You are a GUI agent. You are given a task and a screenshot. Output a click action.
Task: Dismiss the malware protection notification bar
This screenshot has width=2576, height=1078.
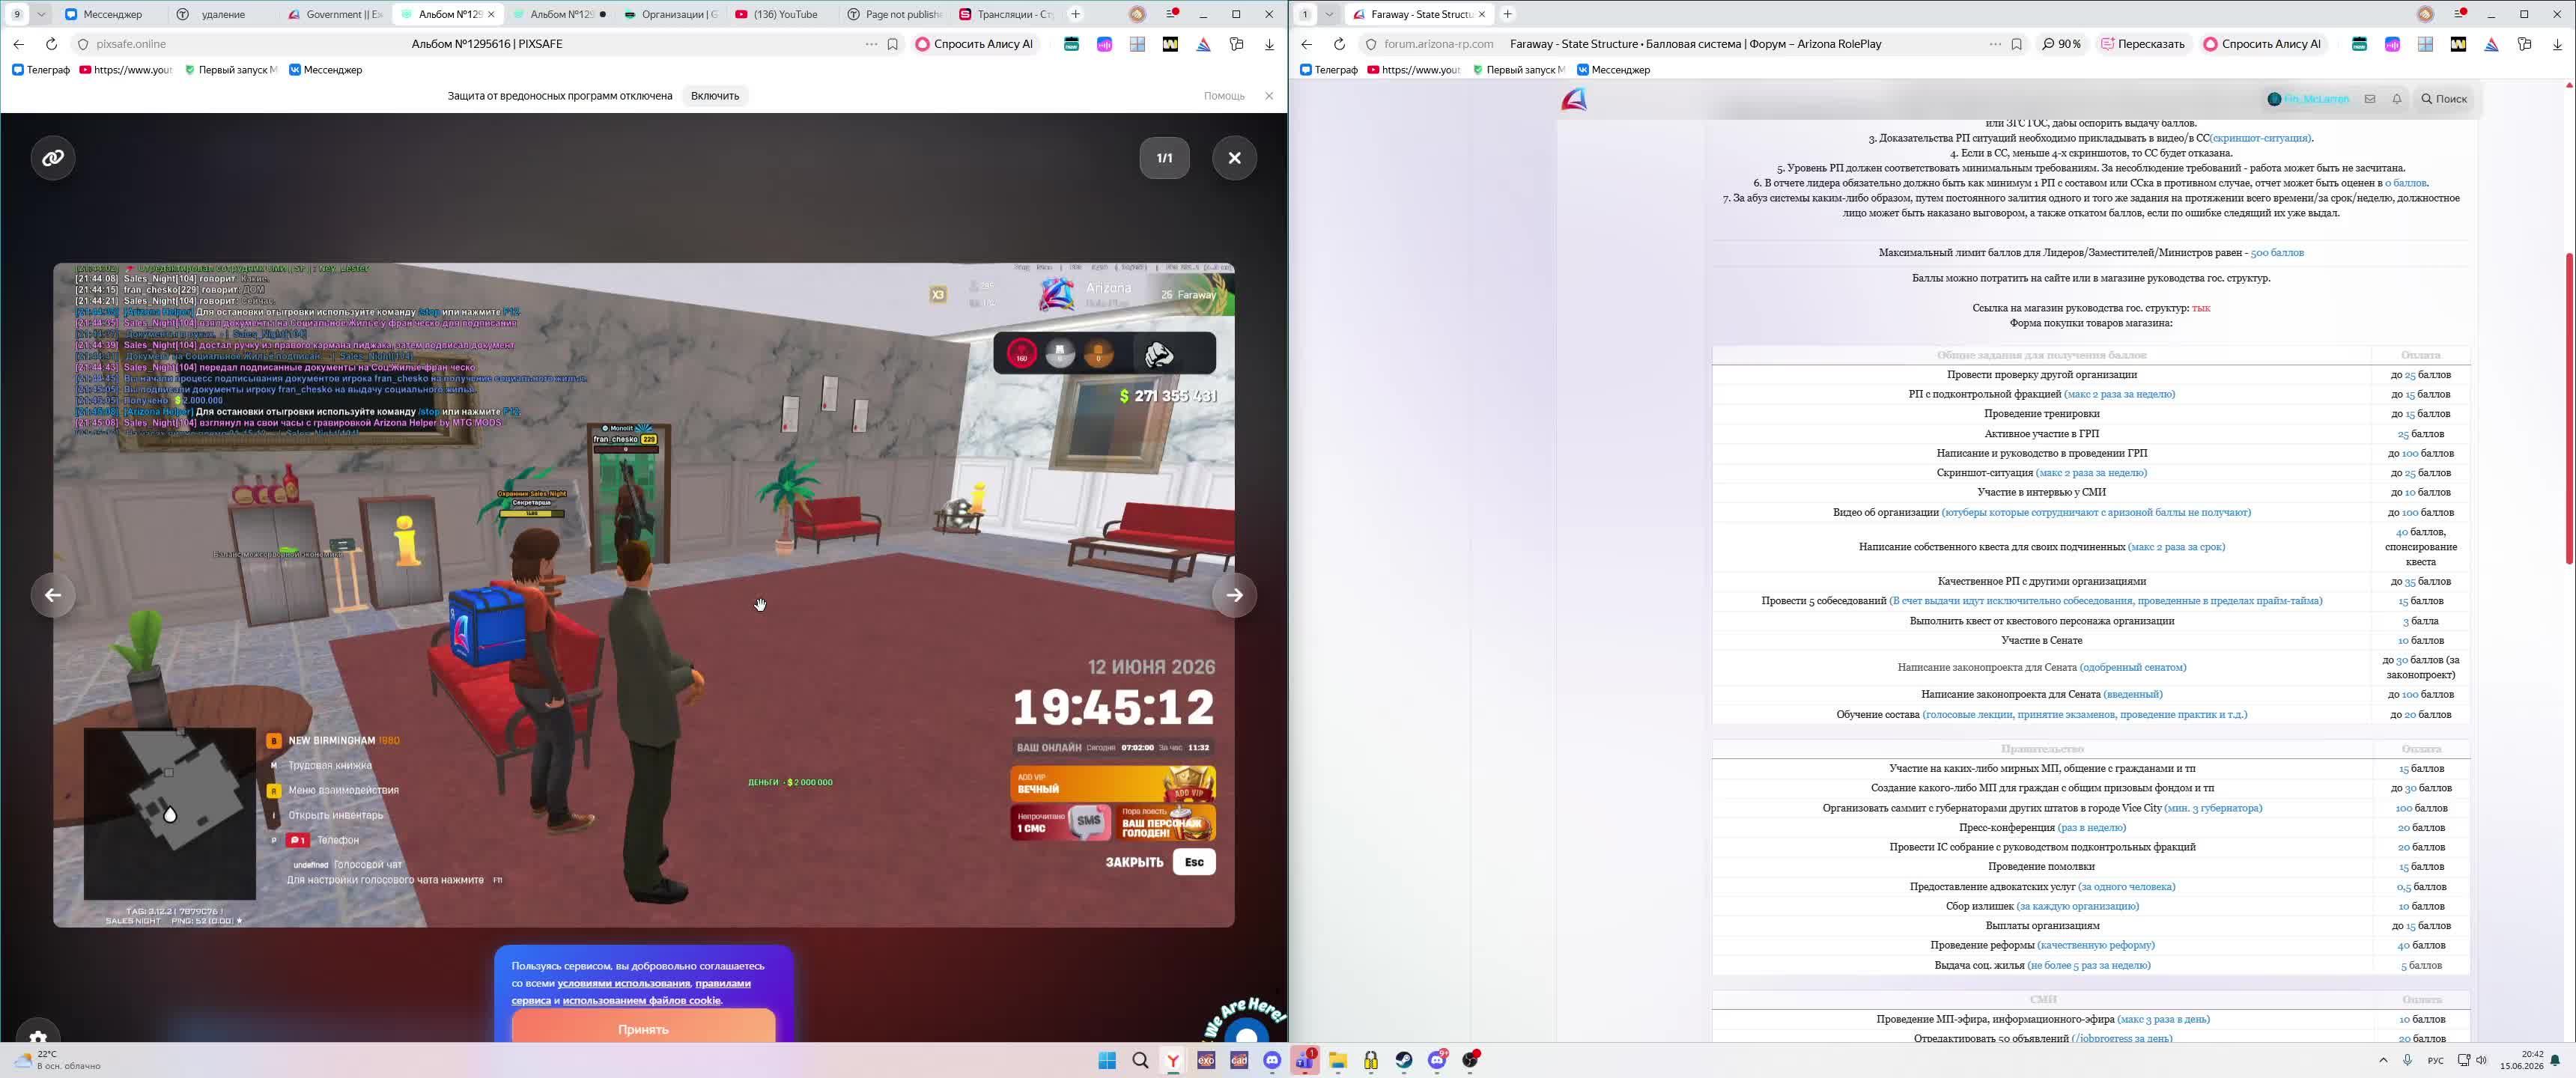point(1269,96)
